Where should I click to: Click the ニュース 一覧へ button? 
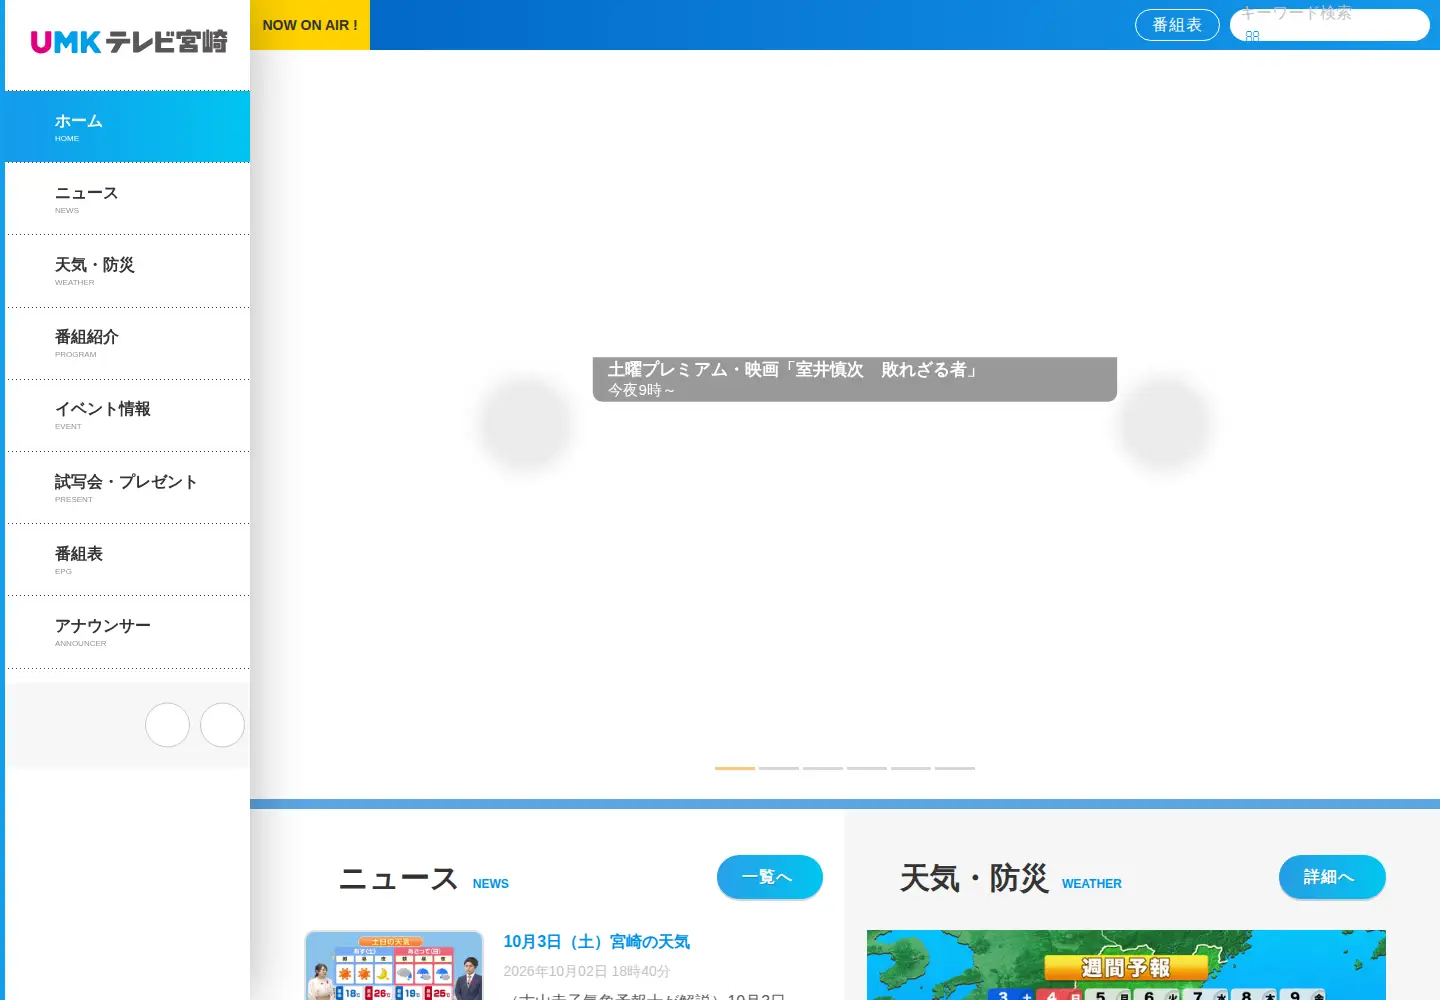click(770, 877)
